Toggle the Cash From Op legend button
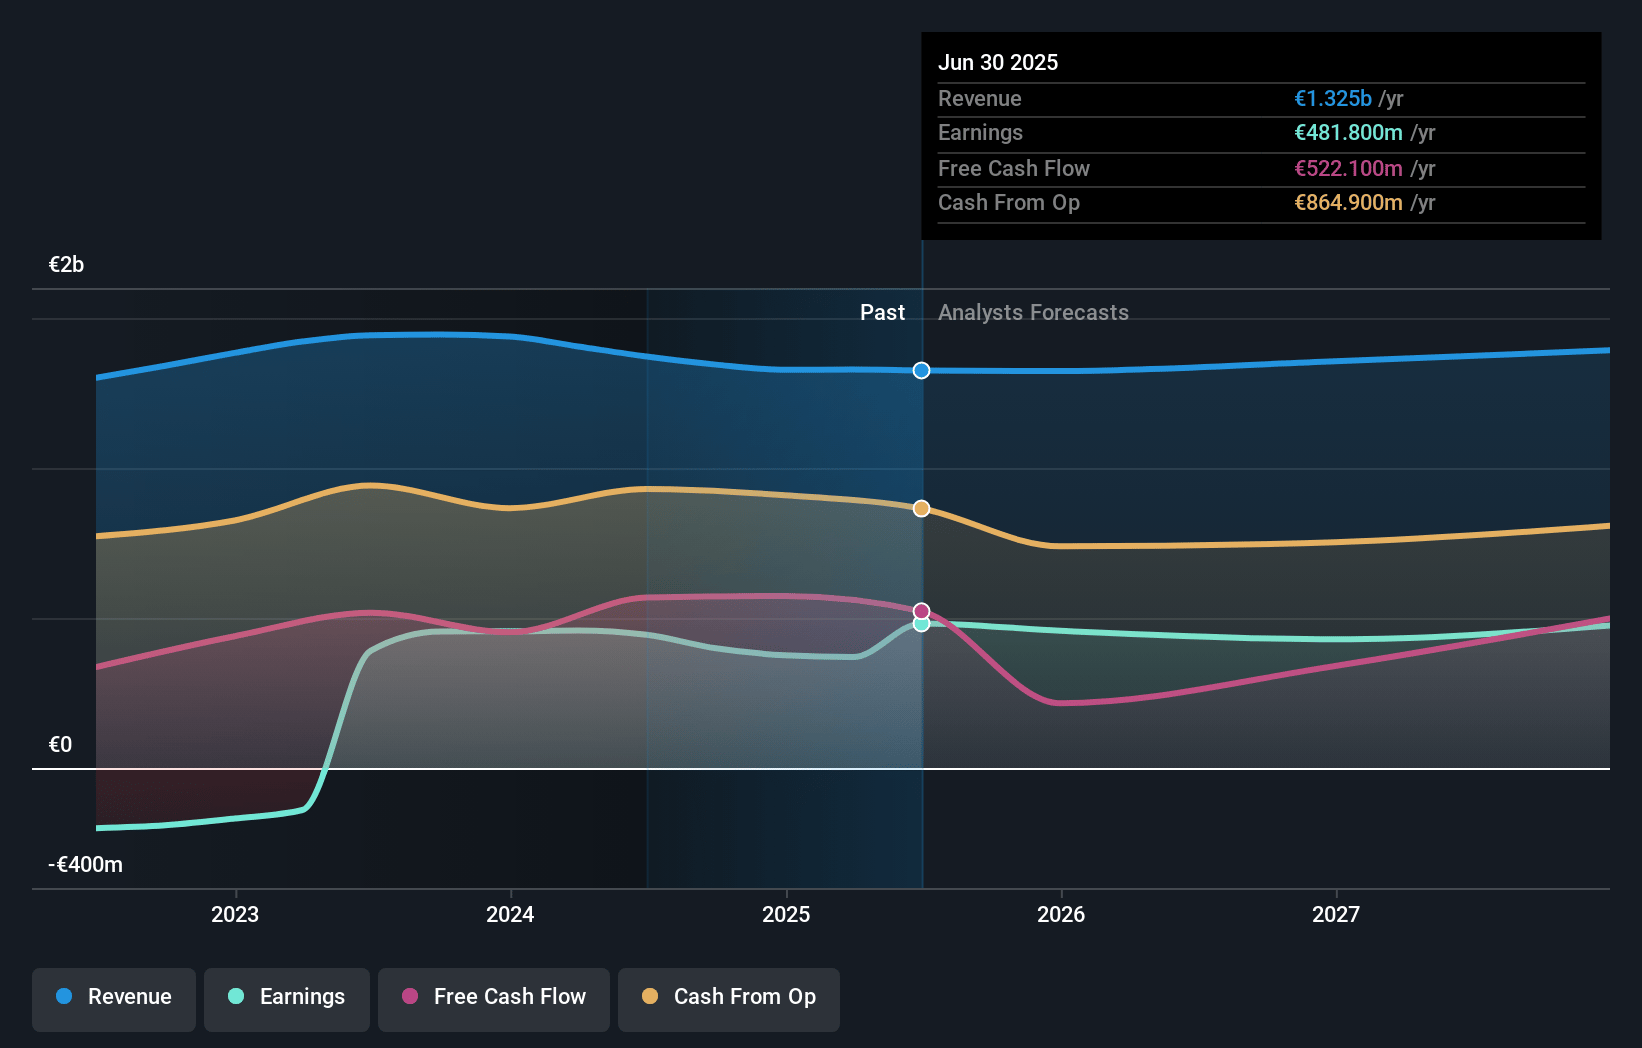Screen dimensions: 1642x1048 [729, 999]
